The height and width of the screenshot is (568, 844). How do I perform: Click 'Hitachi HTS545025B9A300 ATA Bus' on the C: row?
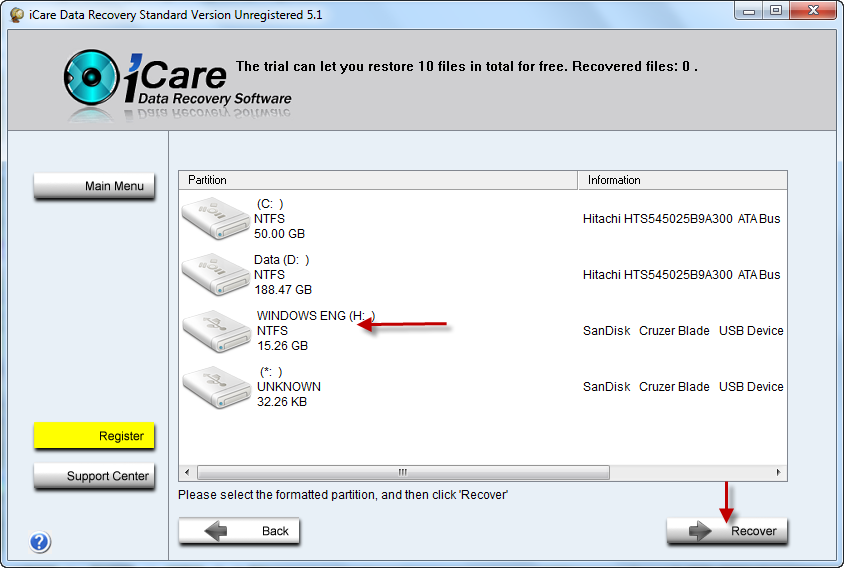point(681,219)
